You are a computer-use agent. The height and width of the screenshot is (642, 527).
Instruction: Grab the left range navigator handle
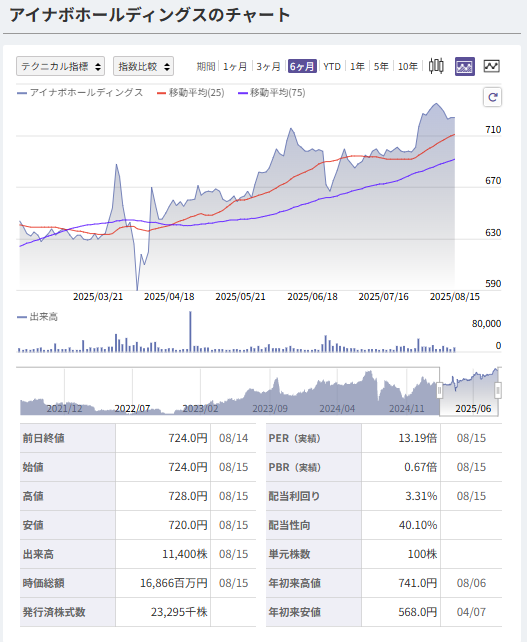pyautogui.click(x=439, y=390)
